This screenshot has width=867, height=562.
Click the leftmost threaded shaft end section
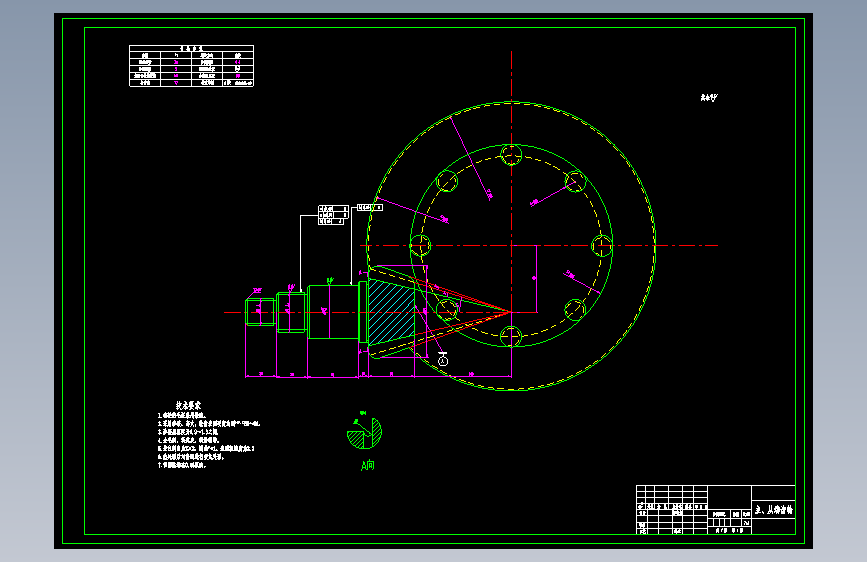[x=260, y=312]
